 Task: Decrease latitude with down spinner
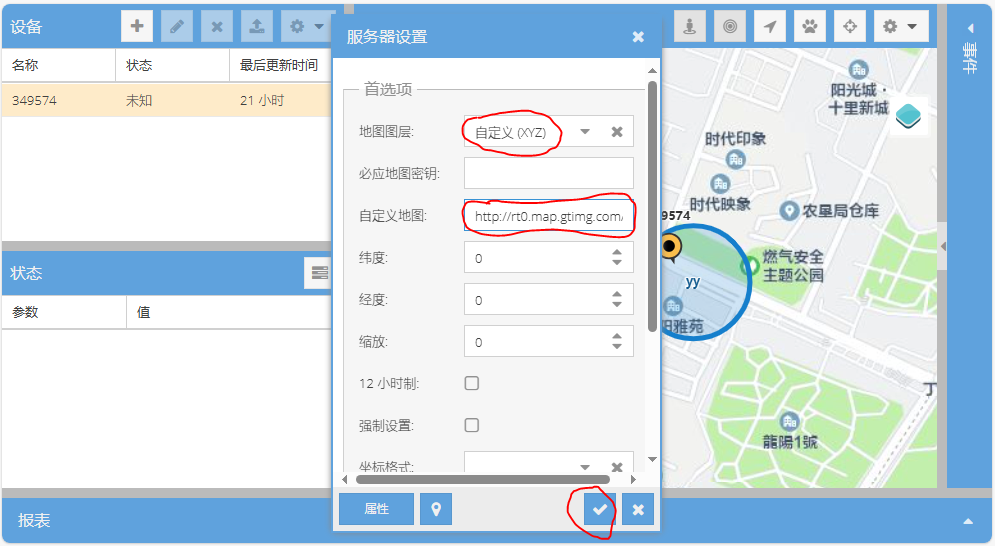pos(617,263)
